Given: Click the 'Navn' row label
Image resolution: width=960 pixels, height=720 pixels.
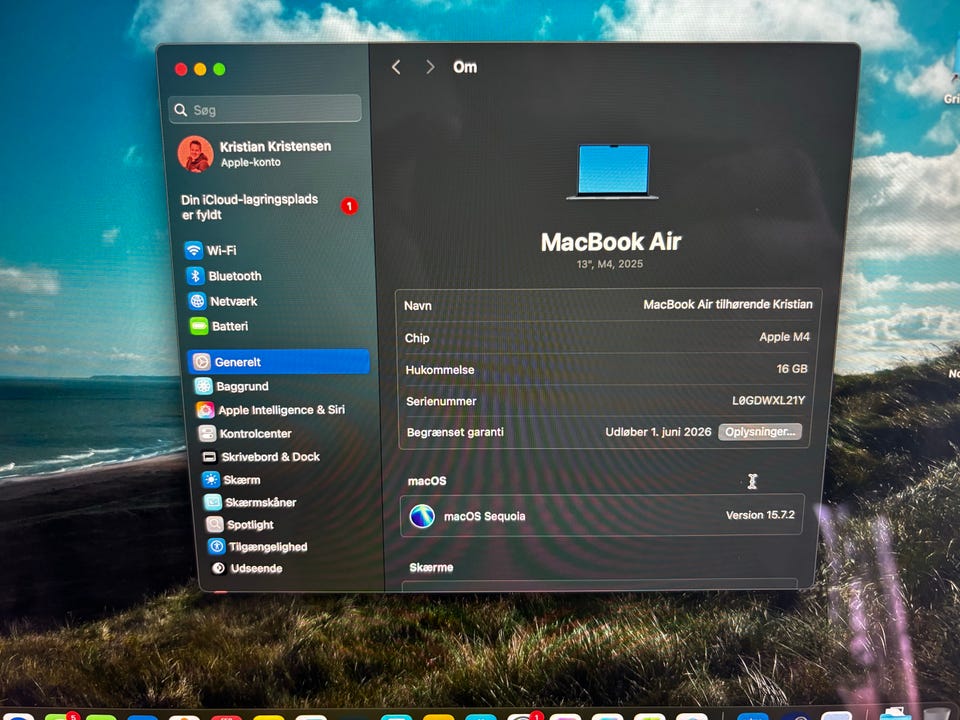Looking at the screenshot, I should coord(418,306).
